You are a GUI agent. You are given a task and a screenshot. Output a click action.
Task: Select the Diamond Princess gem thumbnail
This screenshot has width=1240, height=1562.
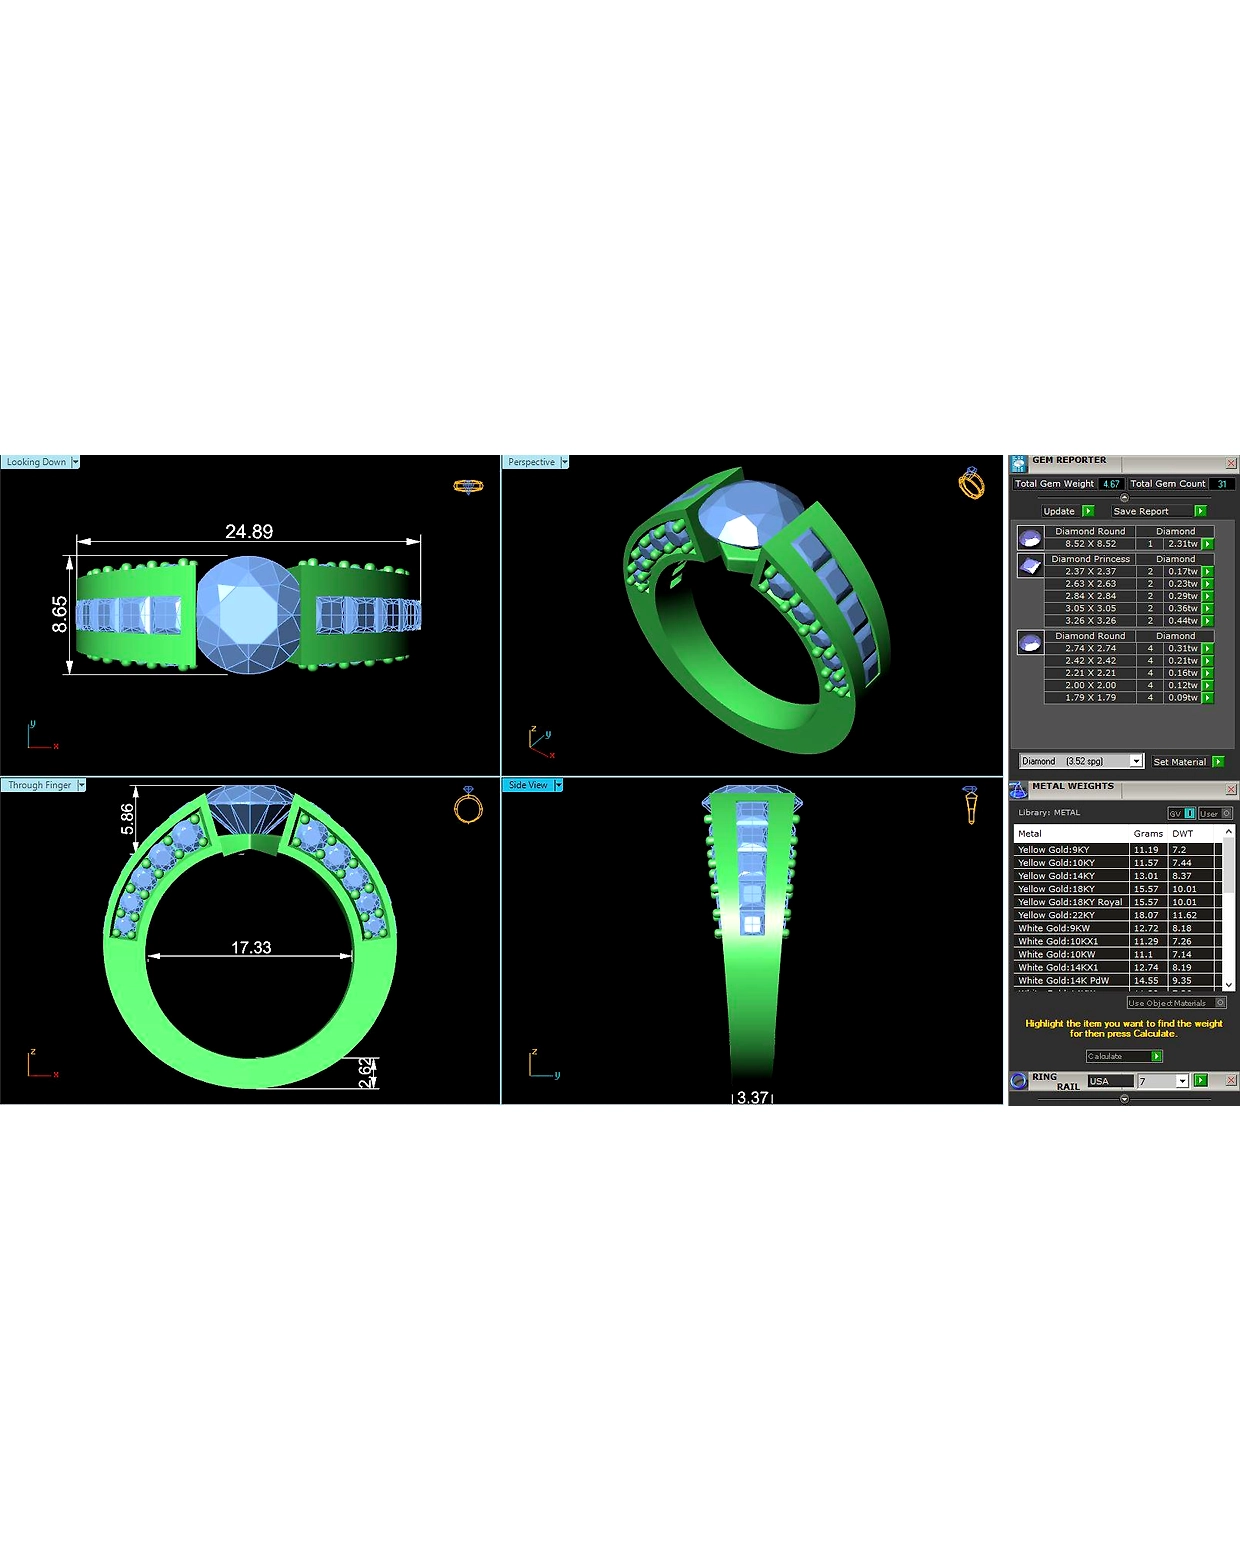coord(1030,565)
